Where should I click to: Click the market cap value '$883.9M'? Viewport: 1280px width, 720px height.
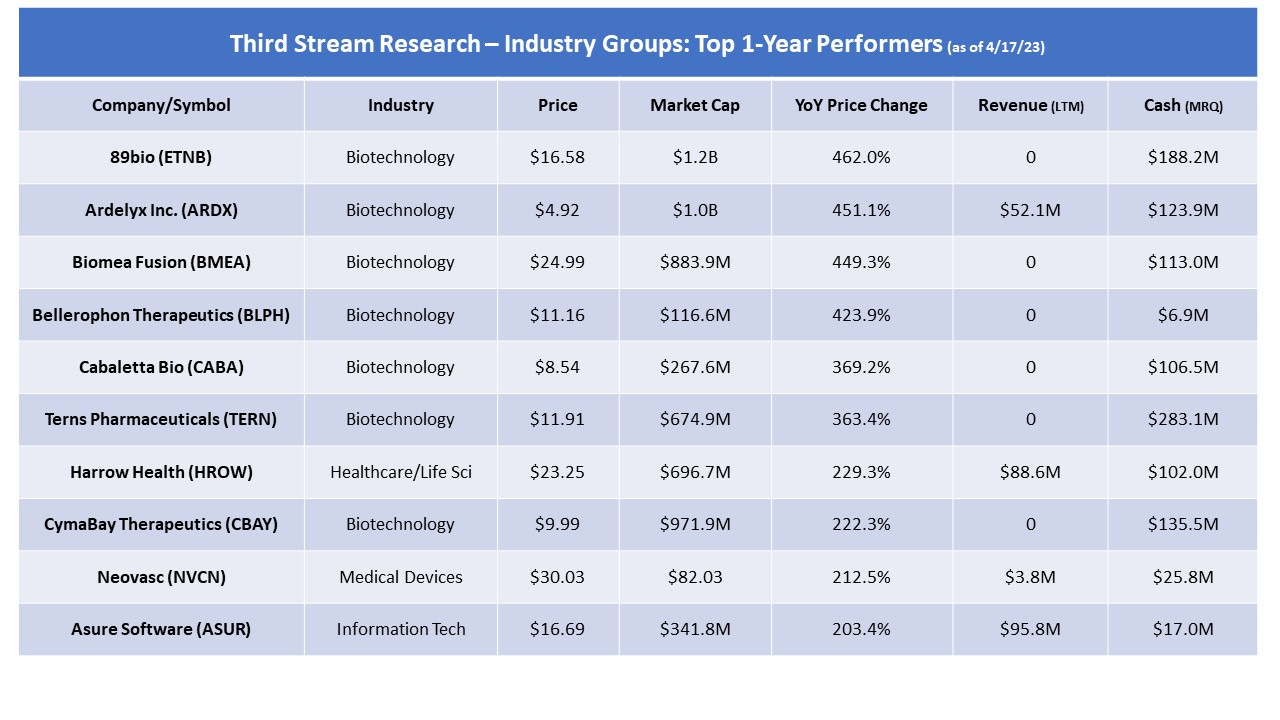click(x=695, y=262)
